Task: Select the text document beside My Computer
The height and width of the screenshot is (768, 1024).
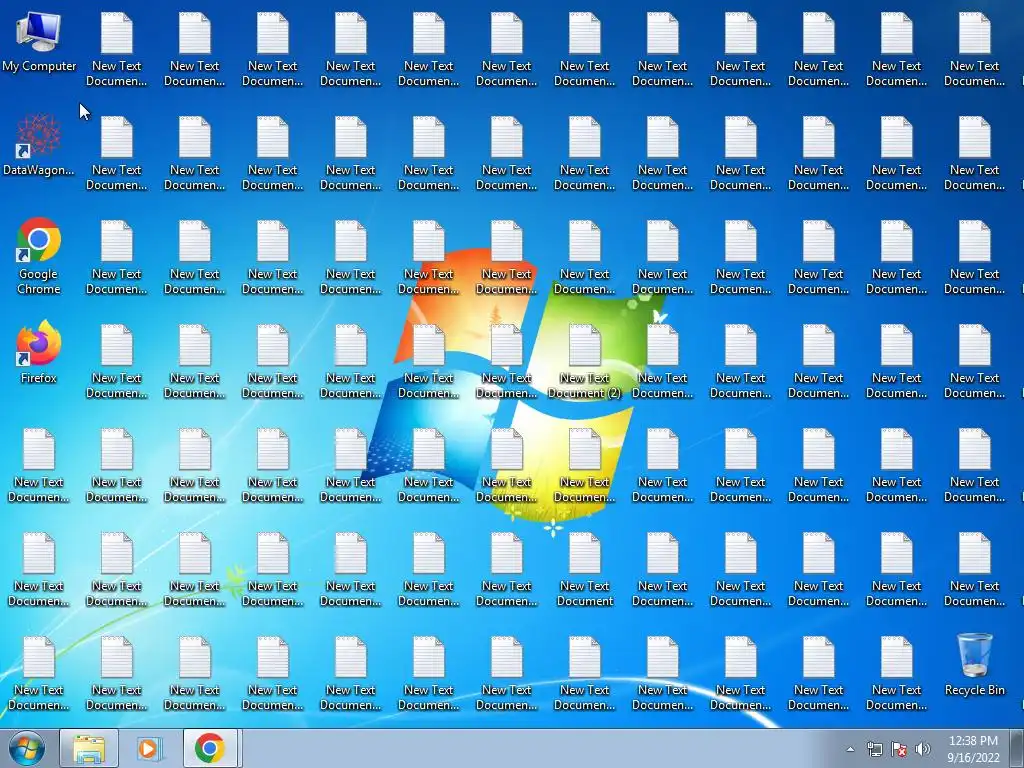Action: 116,50
